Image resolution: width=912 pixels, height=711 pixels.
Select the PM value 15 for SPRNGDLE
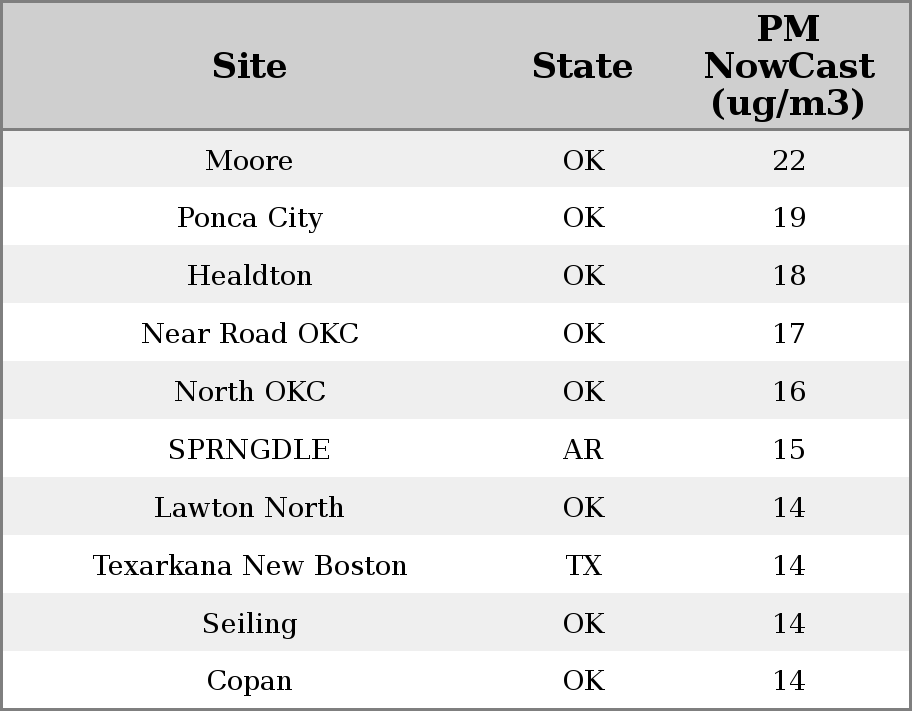pos(788,449)
